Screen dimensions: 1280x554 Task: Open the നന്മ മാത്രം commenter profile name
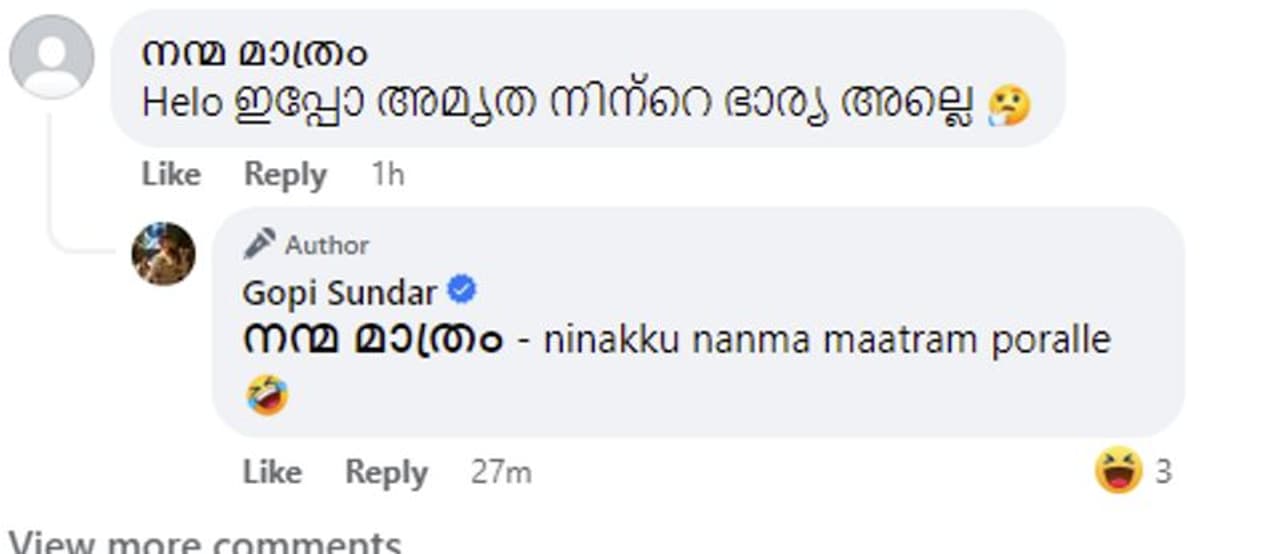[x=254, y=52]
